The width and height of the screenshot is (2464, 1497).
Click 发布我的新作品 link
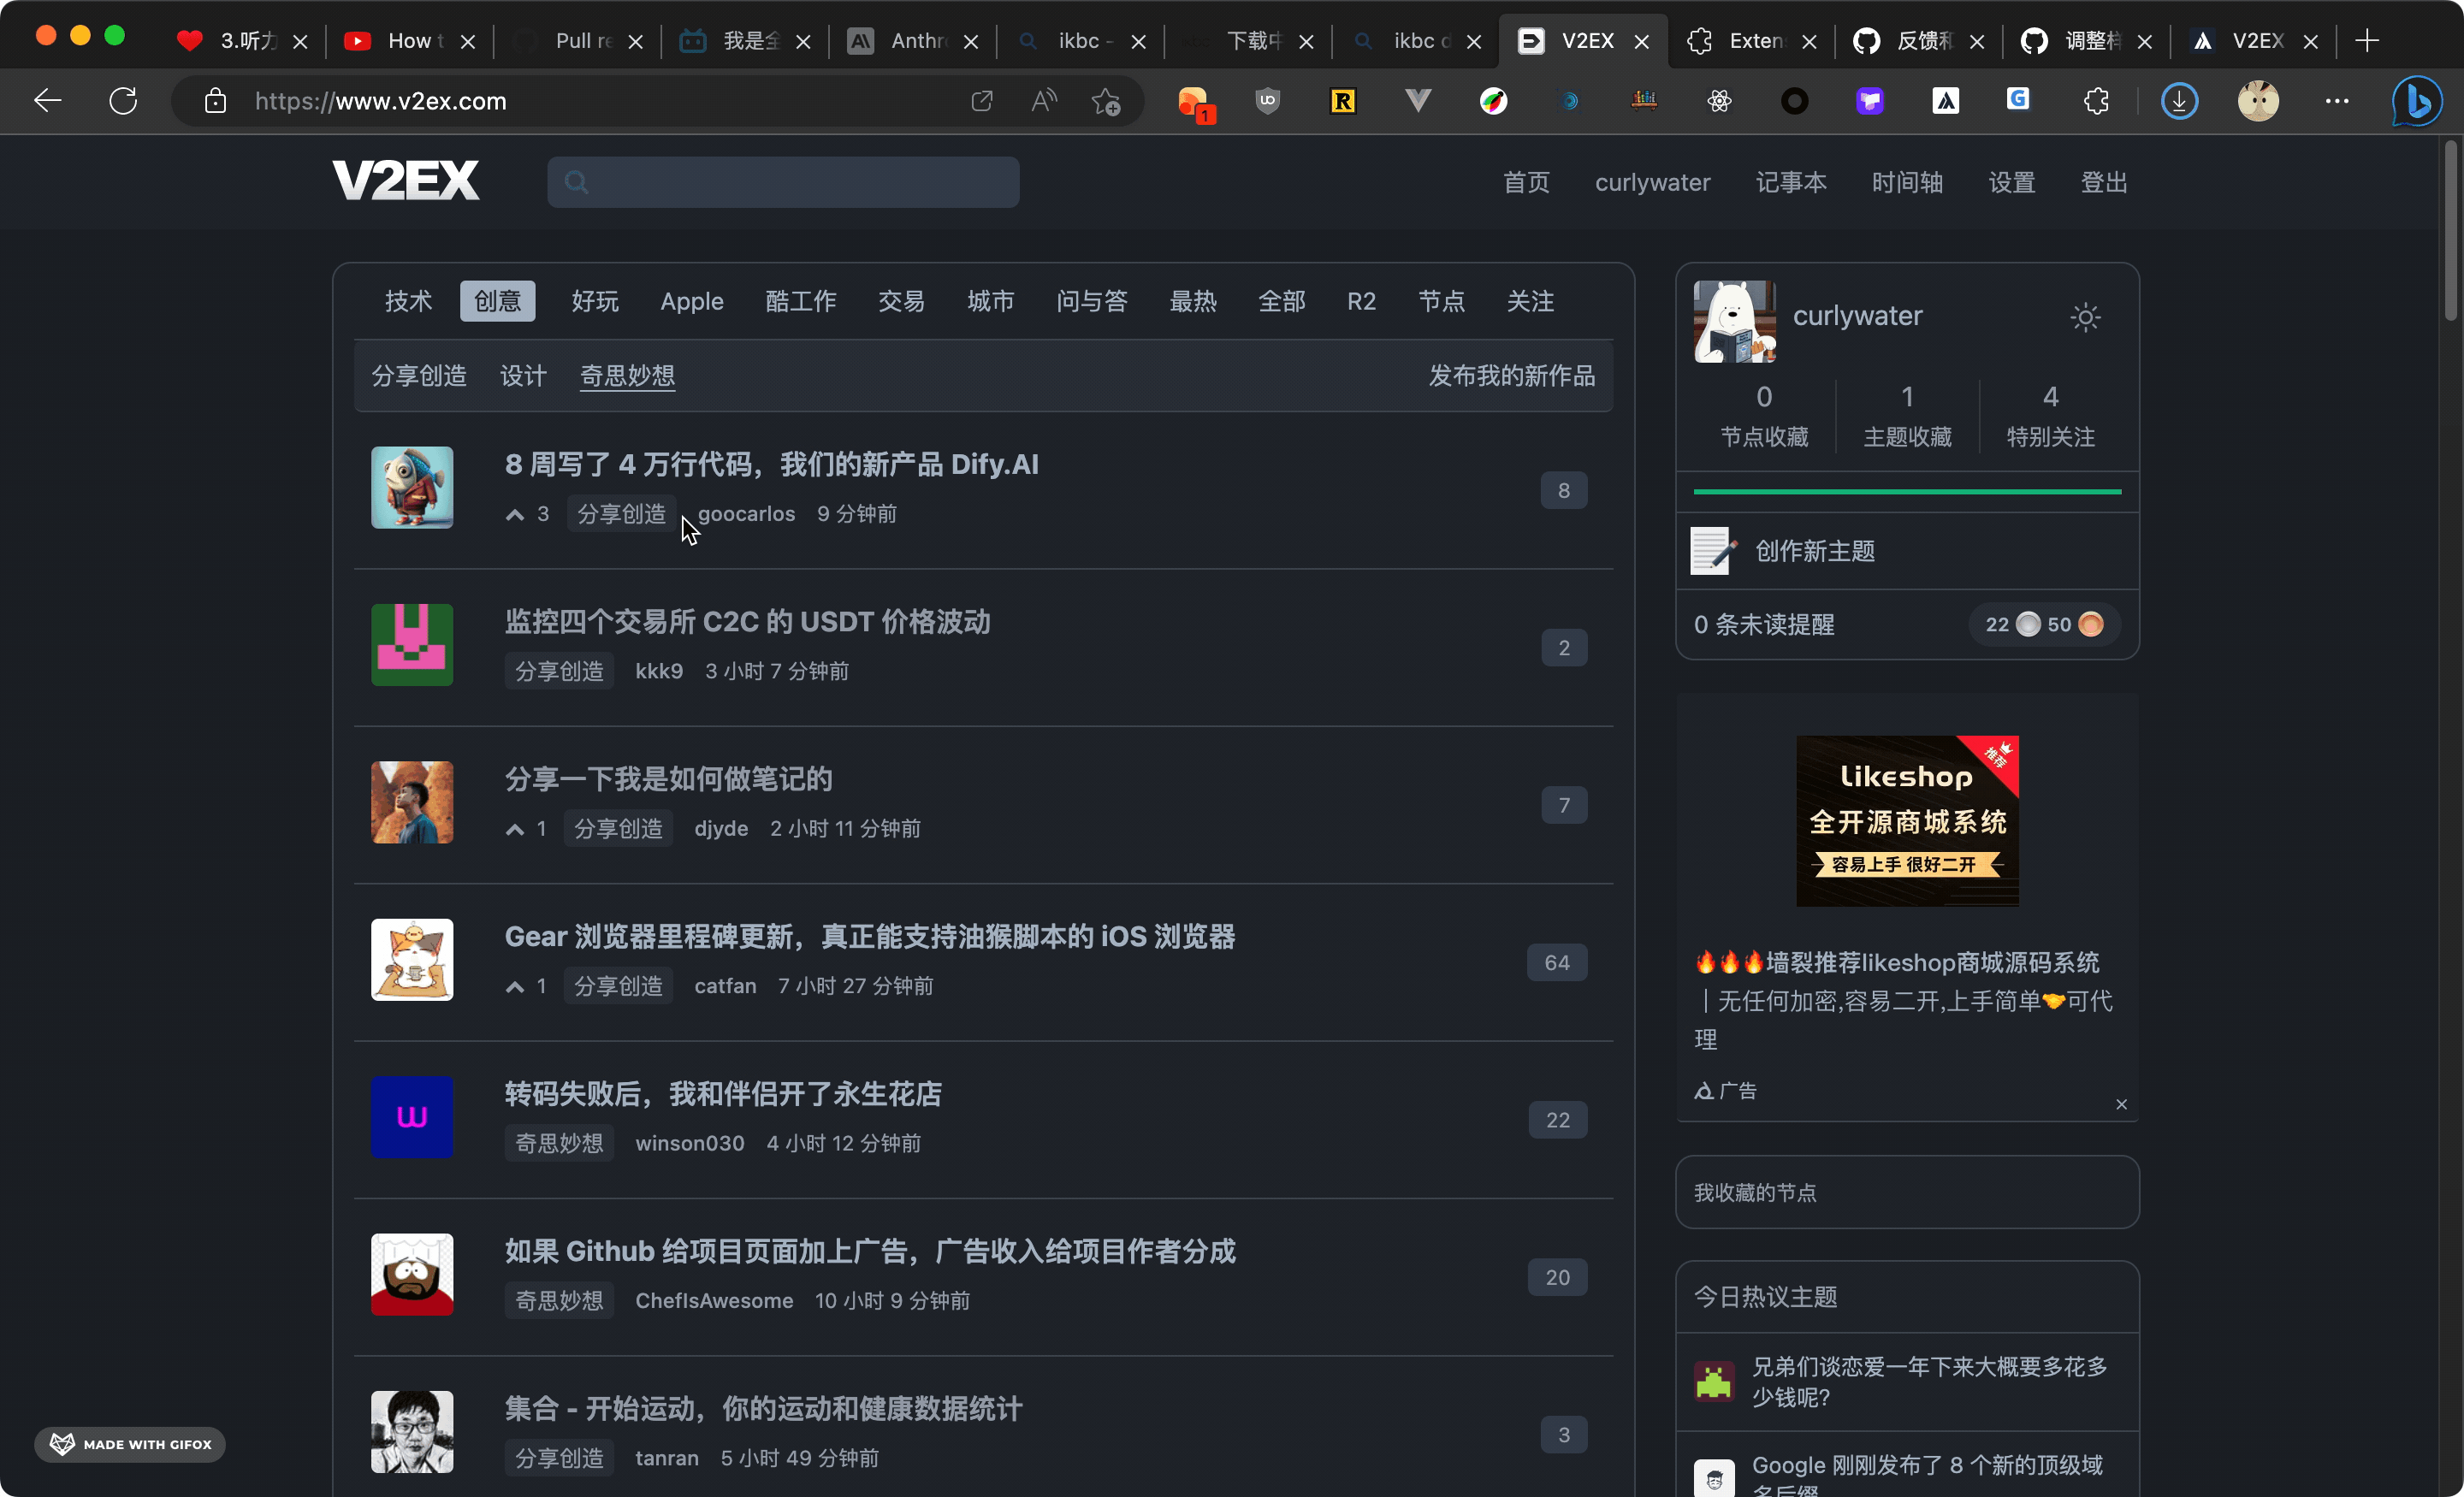(x=1511, y=376)
